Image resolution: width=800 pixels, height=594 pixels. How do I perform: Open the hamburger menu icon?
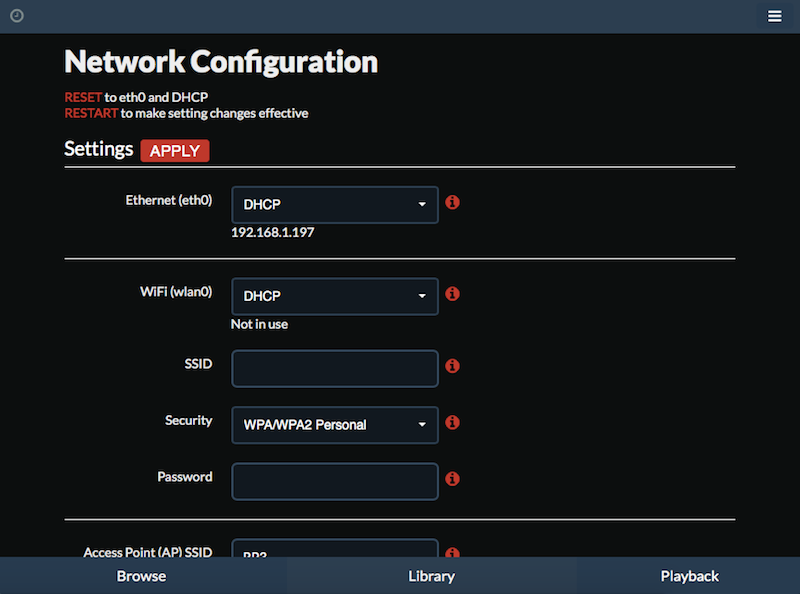pos(774,16)
